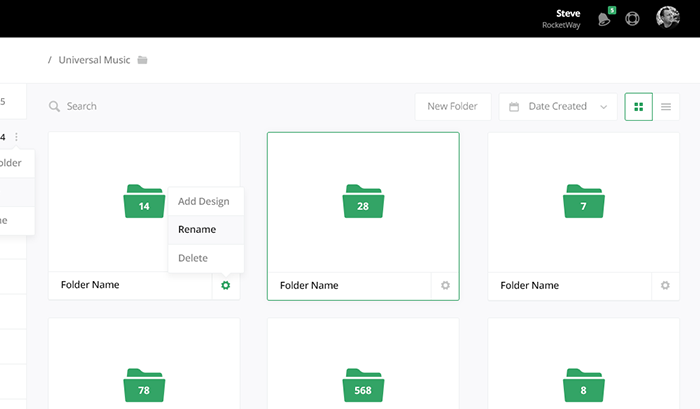This screenshot has height=409, width=700.
Task: Choose Rename from context menu
Action: click(206, 230)
